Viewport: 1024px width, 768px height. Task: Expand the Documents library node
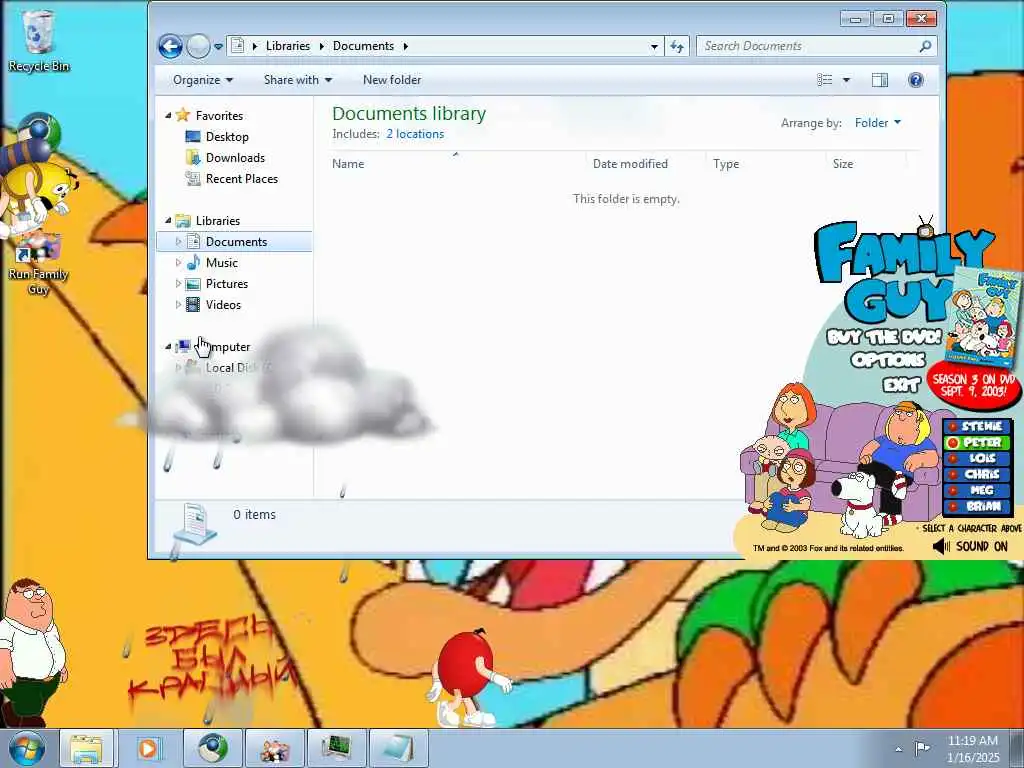coord(178,242)
